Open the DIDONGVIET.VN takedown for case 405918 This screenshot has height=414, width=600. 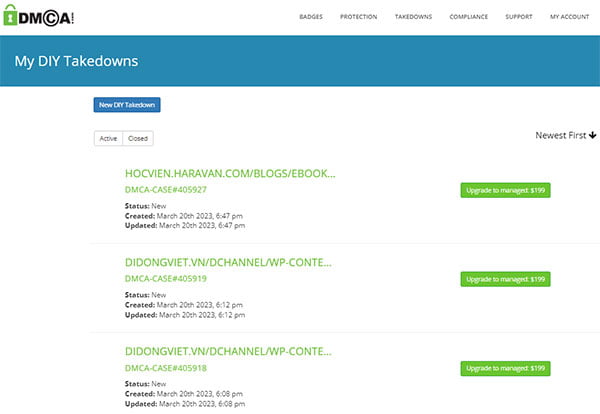click(x=228, y=352)
